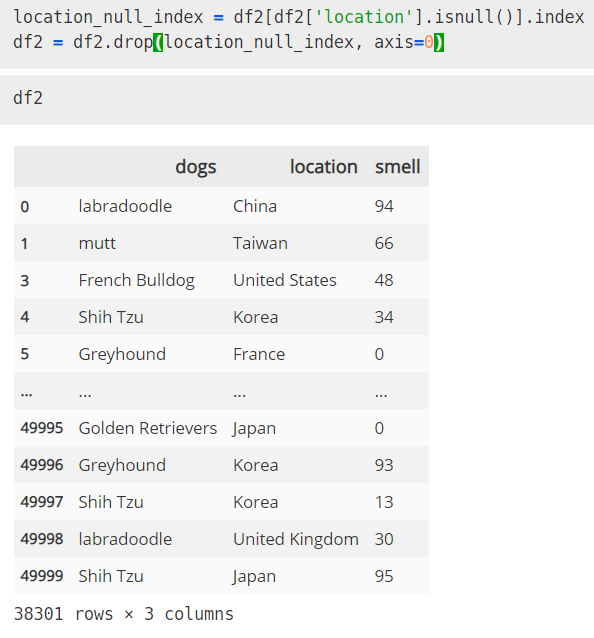
Task: Select 'Greyhound' in row 49996
Action: click(x=122, y=465)
